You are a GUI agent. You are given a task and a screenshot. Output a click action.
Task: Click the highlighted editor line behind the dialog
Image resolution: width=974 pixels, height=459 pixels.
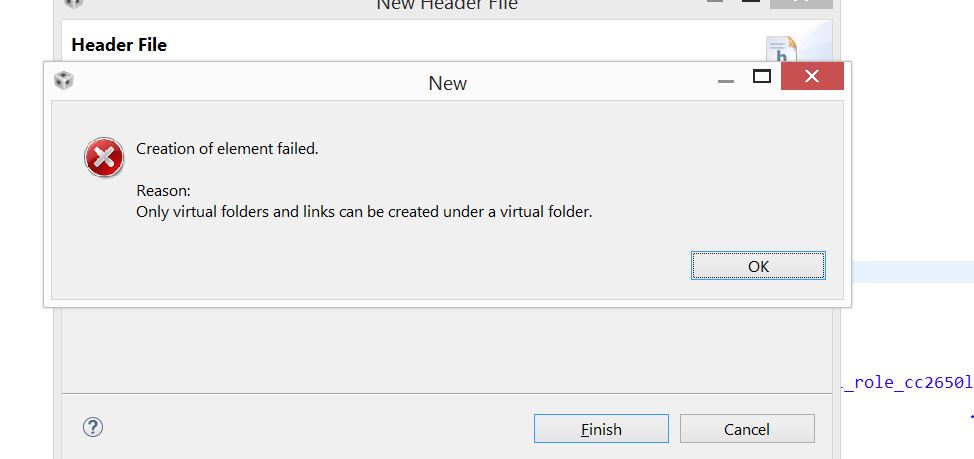910,271
